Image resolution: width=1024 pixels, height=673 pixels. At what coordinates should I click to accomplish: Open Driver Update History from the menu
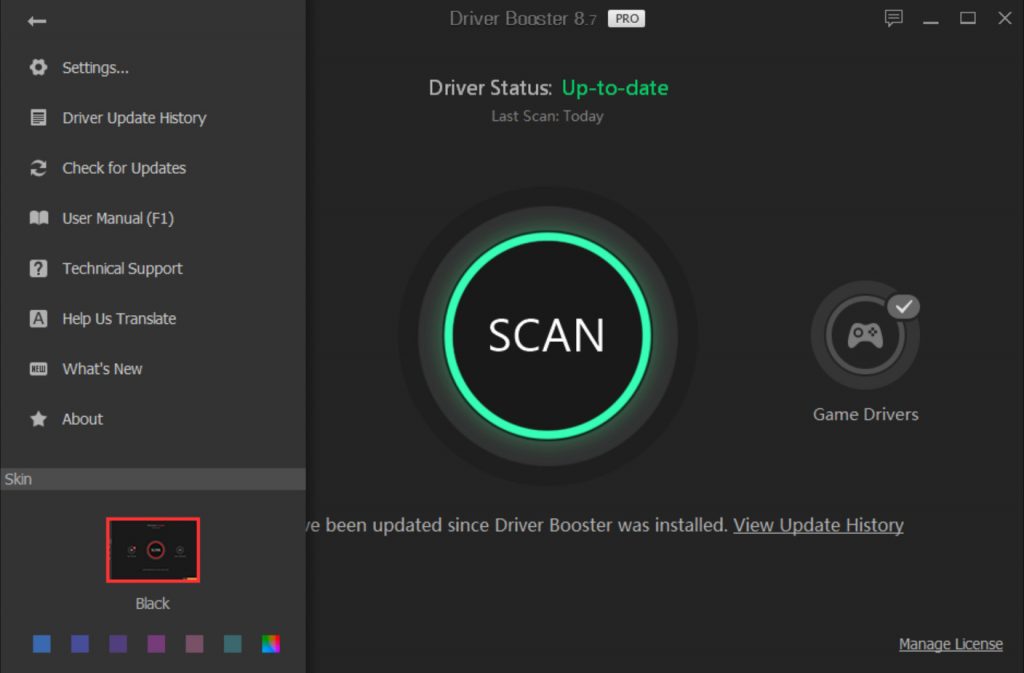[x=134, y=118]
